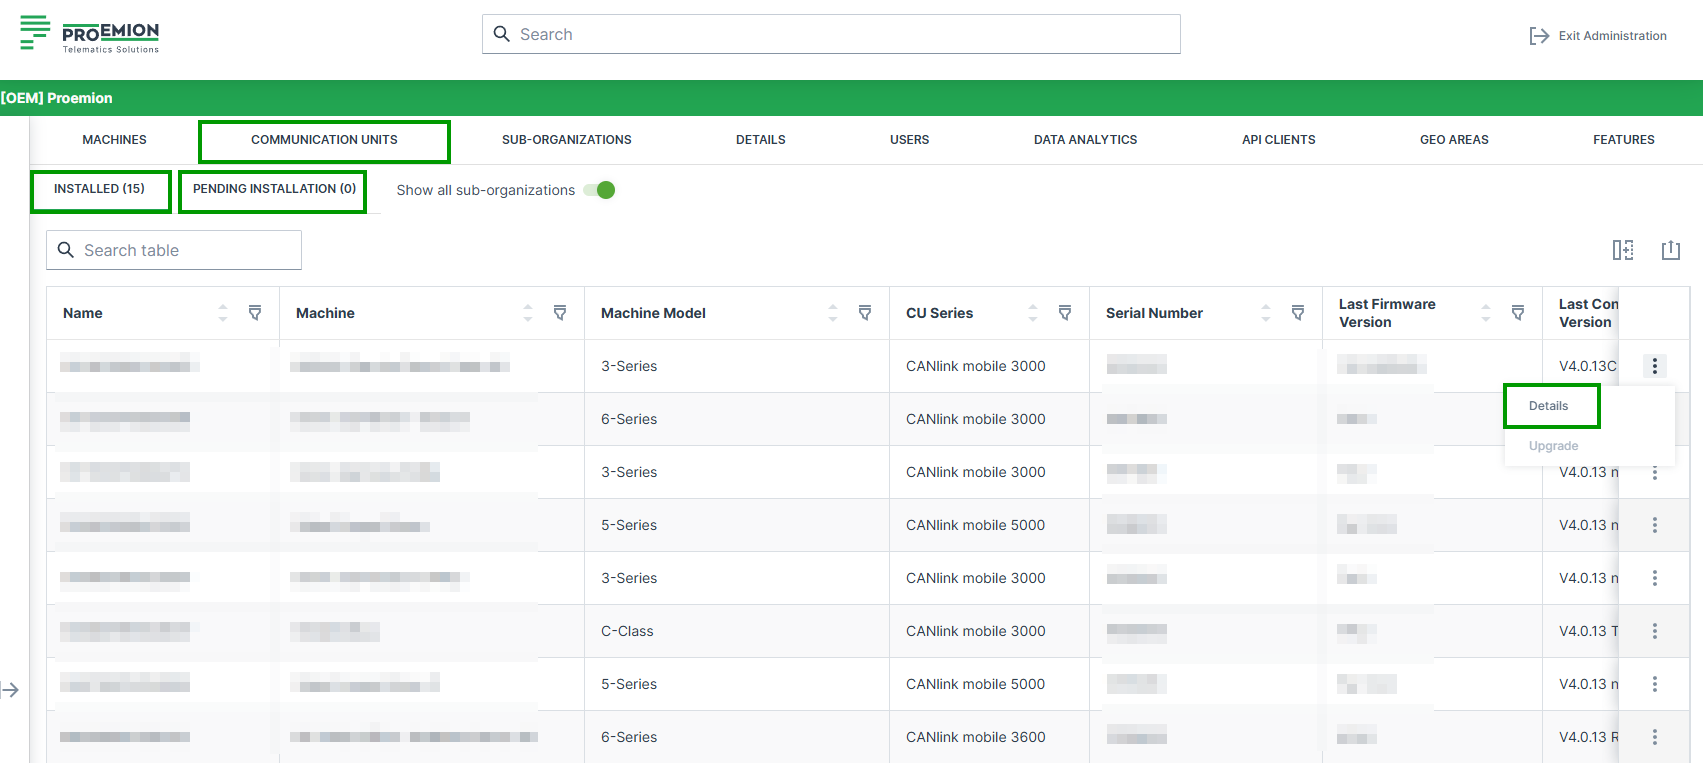Viewport: 1703px width, 763px height.
Task: Open filter for Name column
Action: click(x=255, y=313)
